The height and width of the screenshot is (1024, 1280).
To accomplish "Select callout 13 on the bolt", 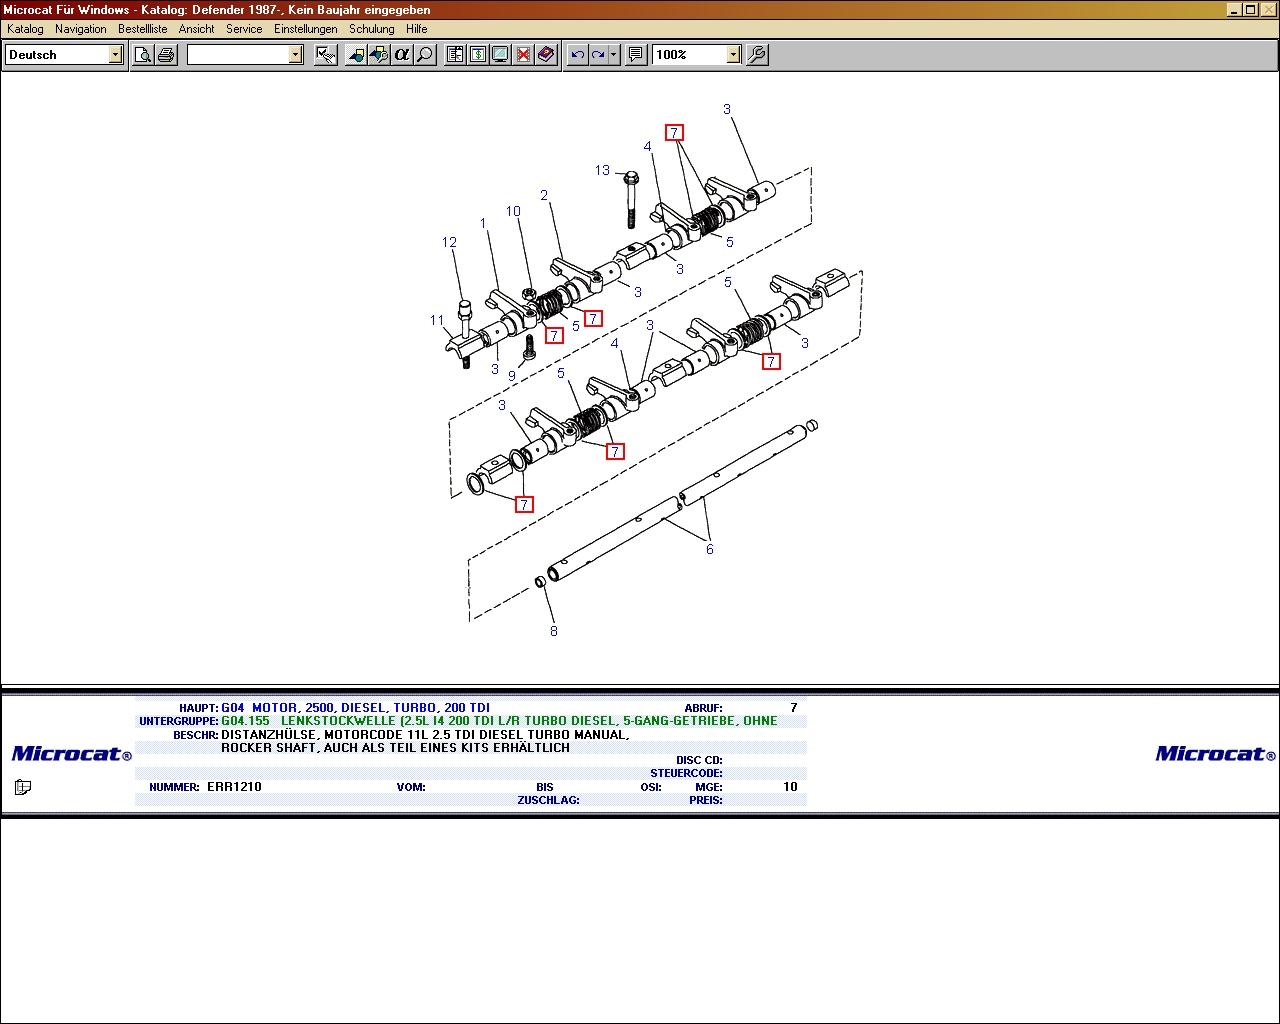I will 602,170.
